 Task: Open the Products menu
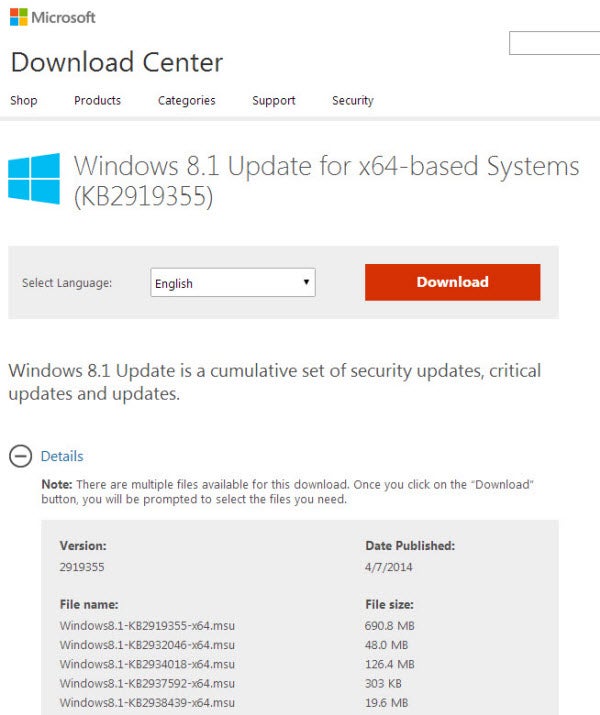(97, 100)
